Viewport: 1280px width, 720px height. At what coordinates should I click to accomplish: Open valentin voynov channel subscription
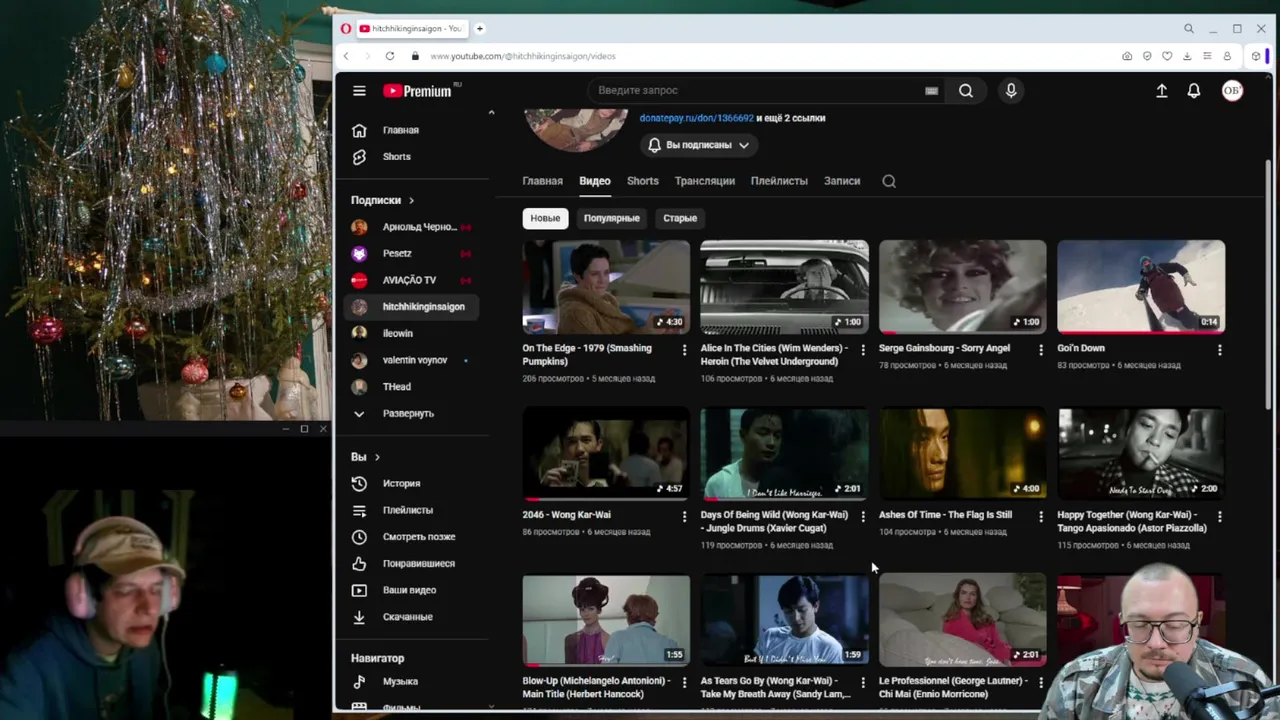(x=412, y=360)
